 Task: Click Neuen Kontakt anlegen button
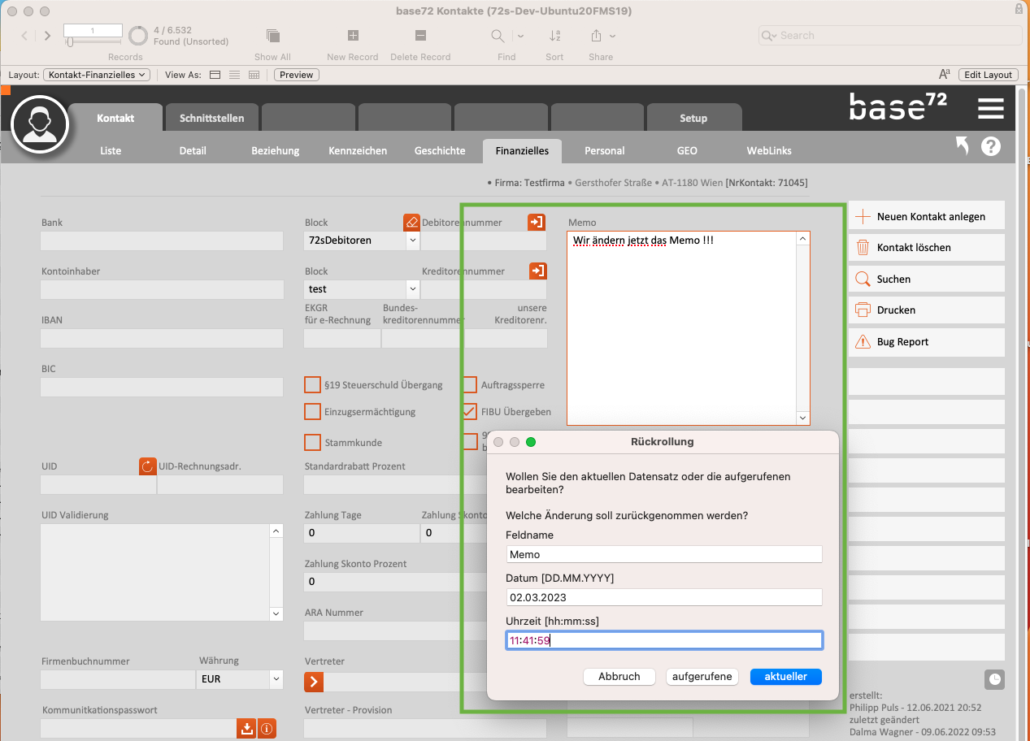[926, 216]
